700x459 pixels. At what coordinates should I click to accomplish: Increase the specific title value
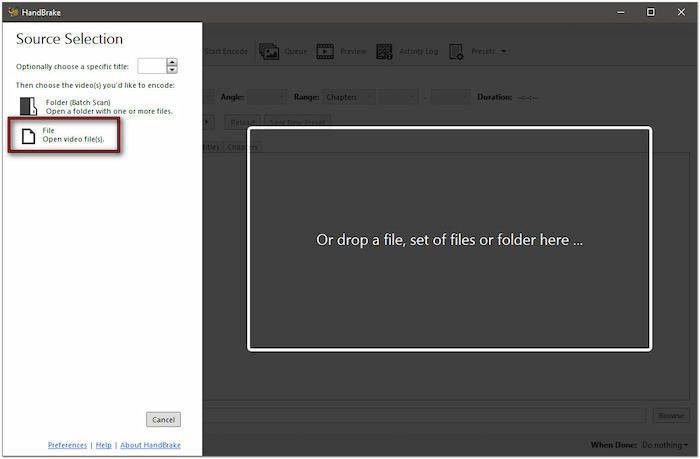(172, 62)
